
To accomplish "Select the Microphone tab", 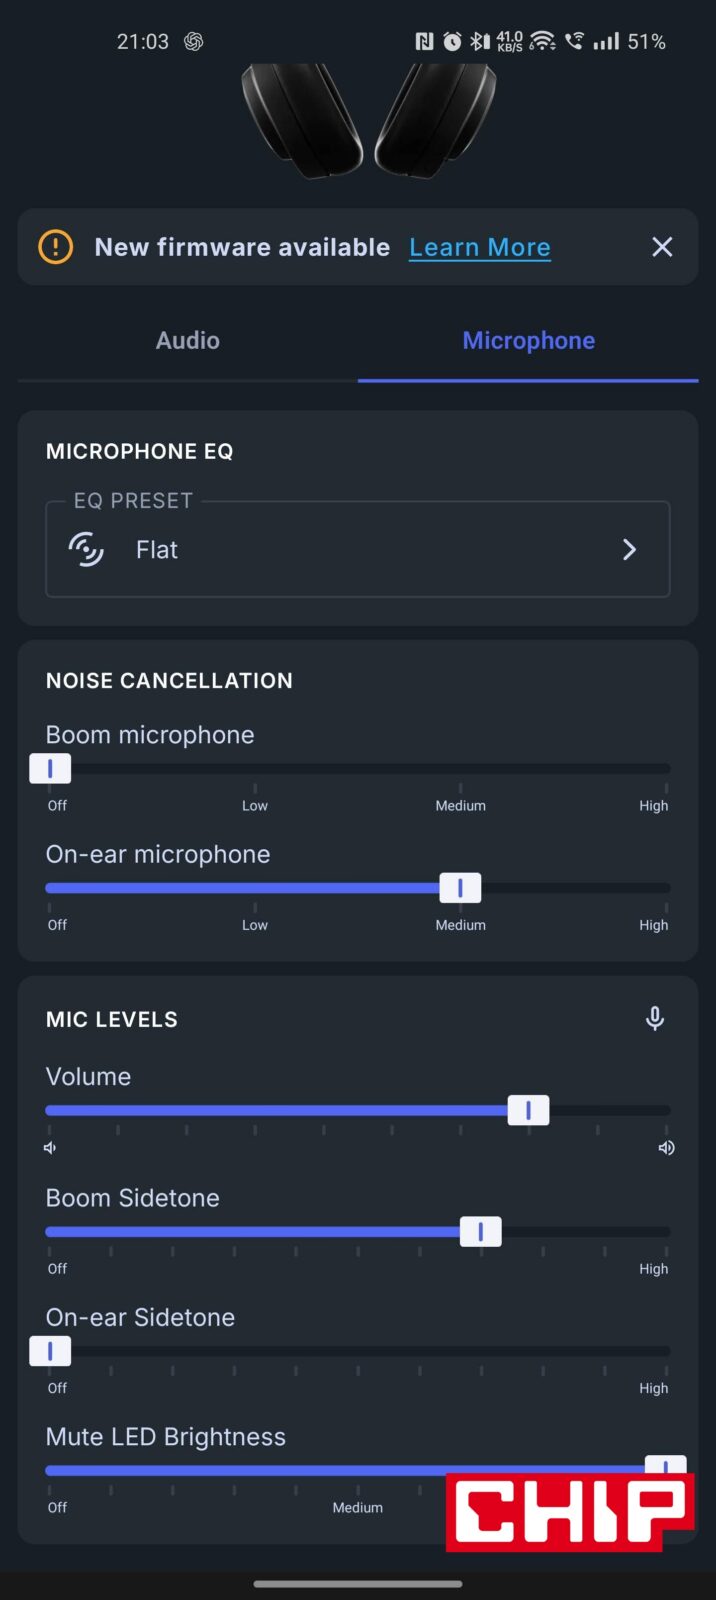I will [x=528, y=341].
